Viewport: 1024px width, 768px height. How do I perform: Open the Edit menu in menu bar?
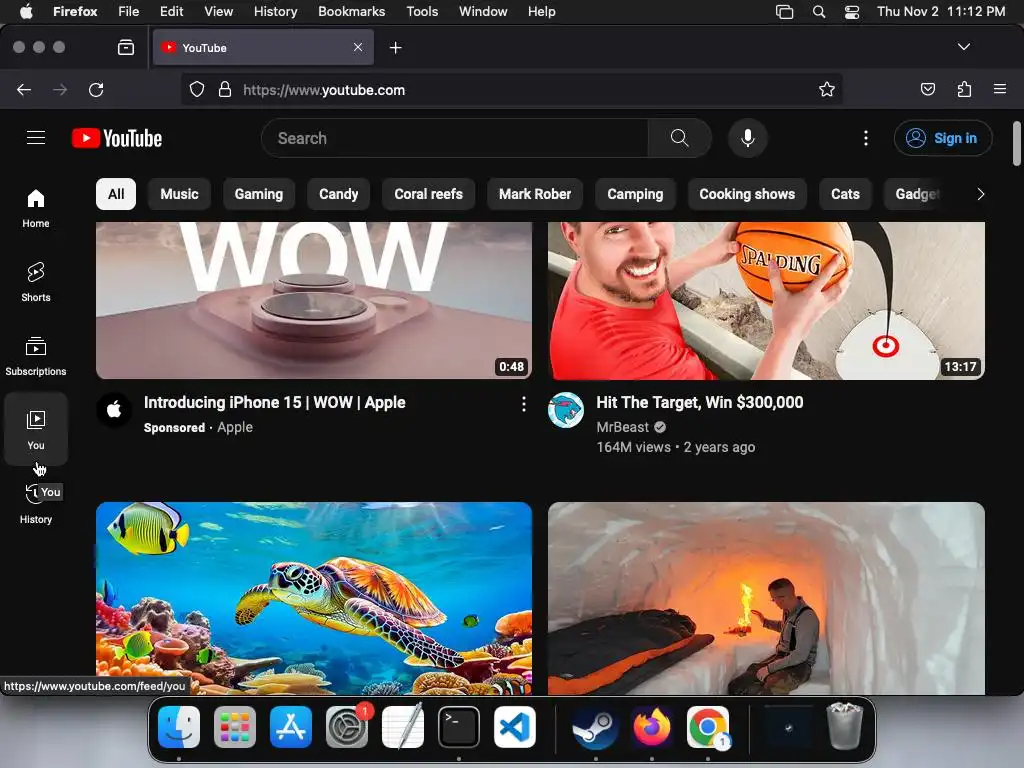click(x=171, y=11)
